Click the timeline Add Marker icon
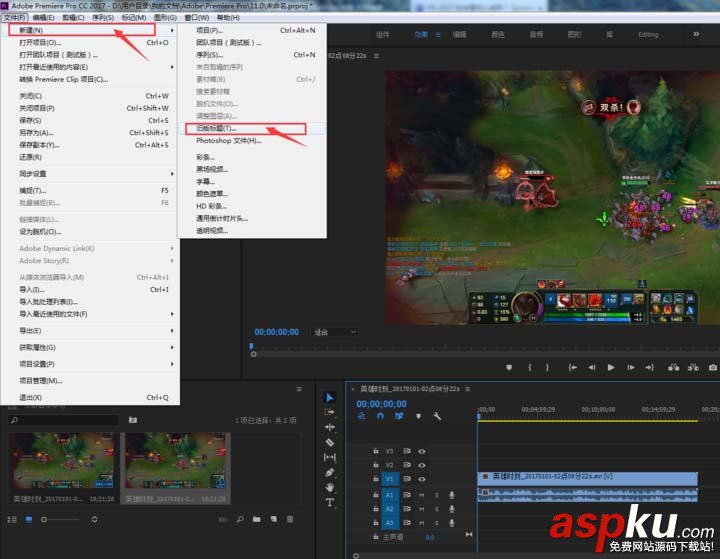This screenshot has height=559, width=720. (x=418, y=416)
